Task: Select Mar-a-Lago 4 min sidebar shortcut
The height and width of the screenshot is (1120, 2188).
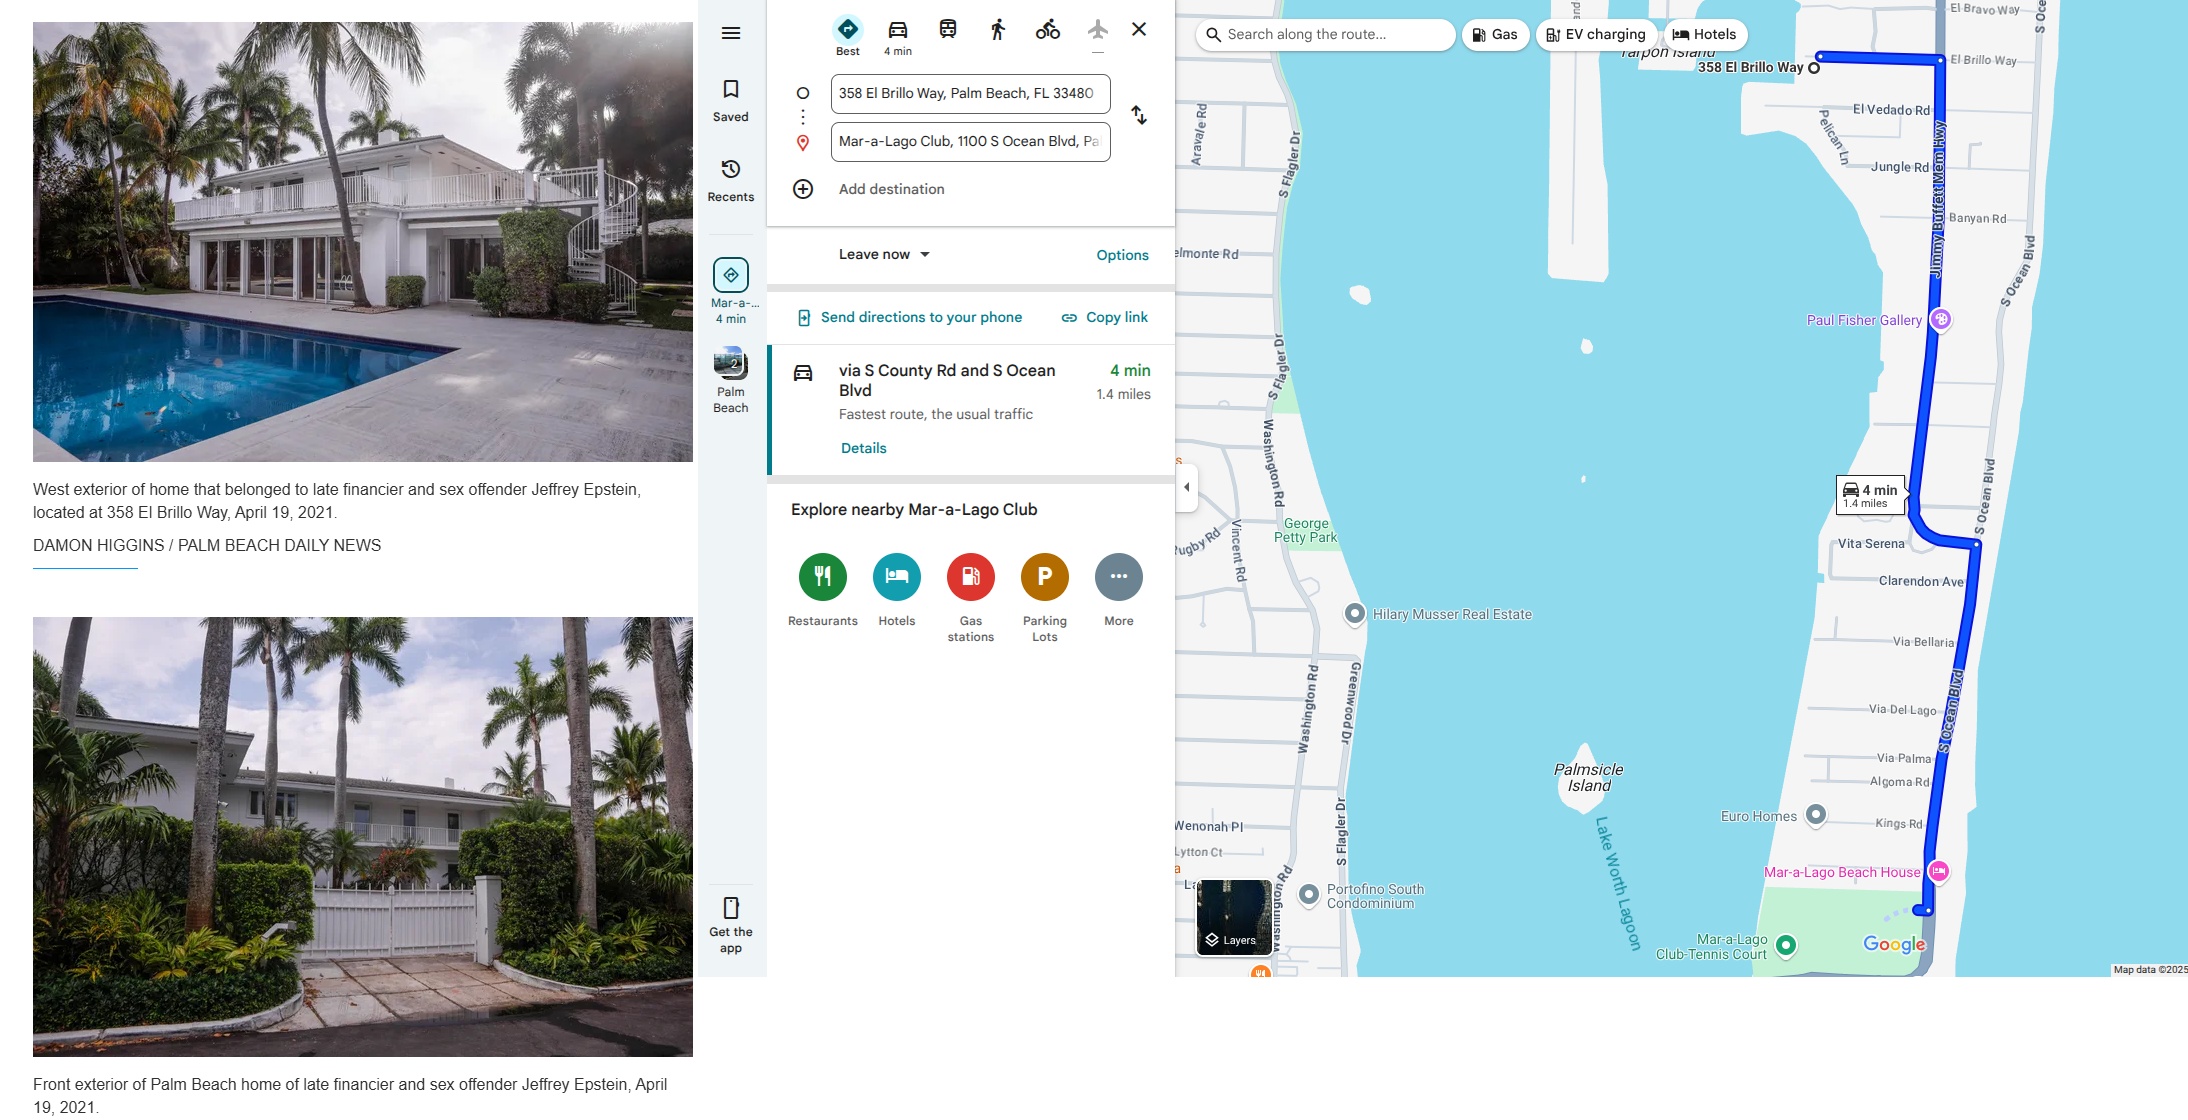Action: [x=731, y=291]
